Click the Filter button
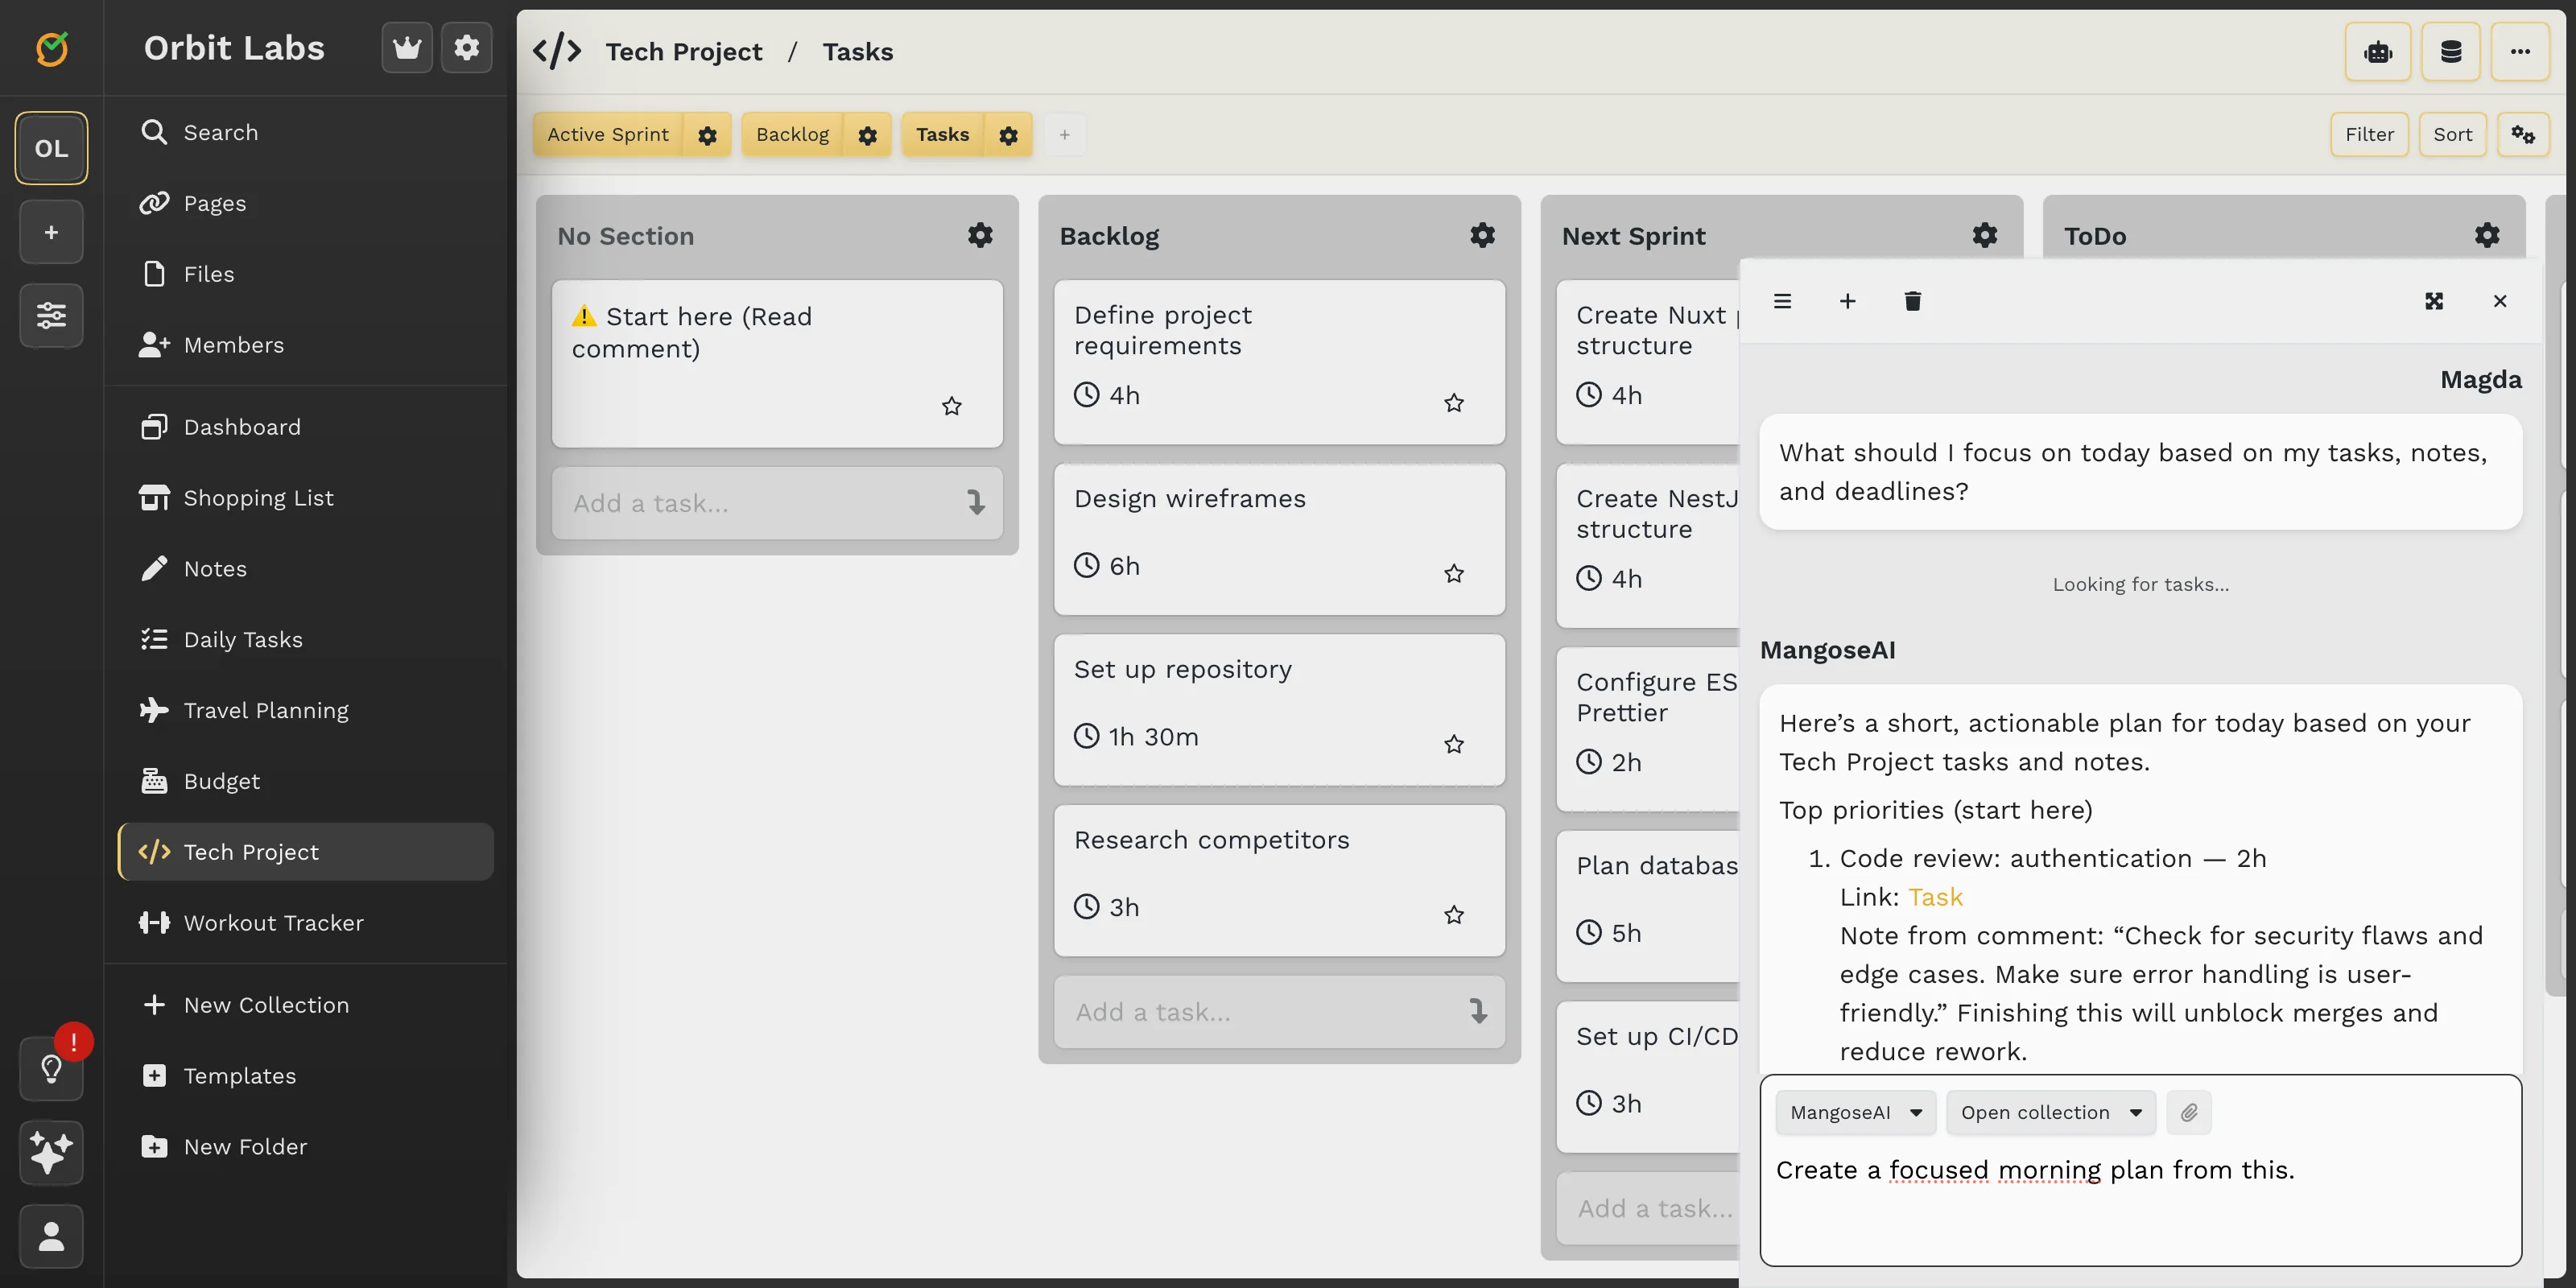The height and width of the screenshot is (1288, 2576). tap(2369, 134)
